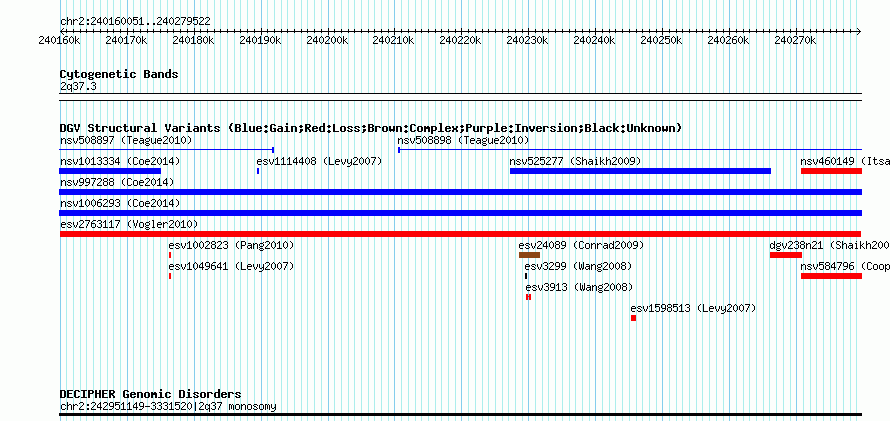Open the nsv460149 variant label
Image resolution: width=890 pixels, height=421 pixels.
tap(845, 161)
